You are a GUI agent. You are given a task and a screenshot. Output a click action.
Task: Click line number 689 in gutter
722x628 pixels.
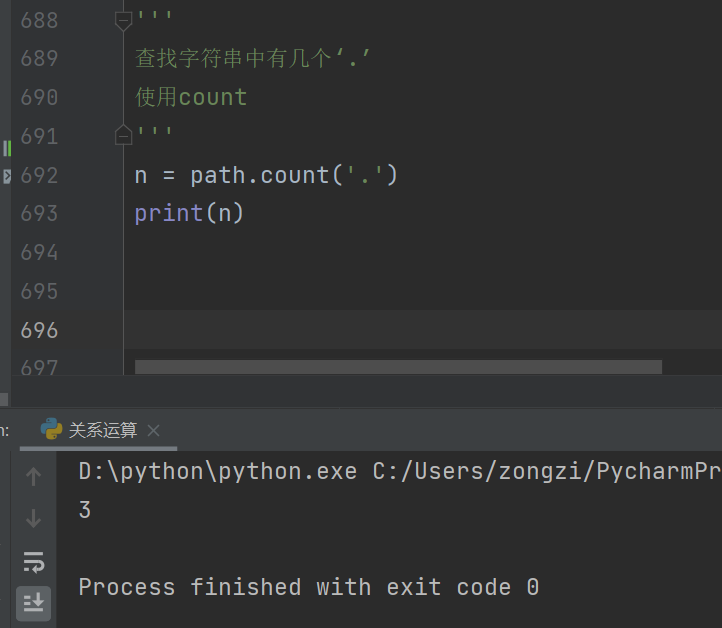(x=39, y=58)
